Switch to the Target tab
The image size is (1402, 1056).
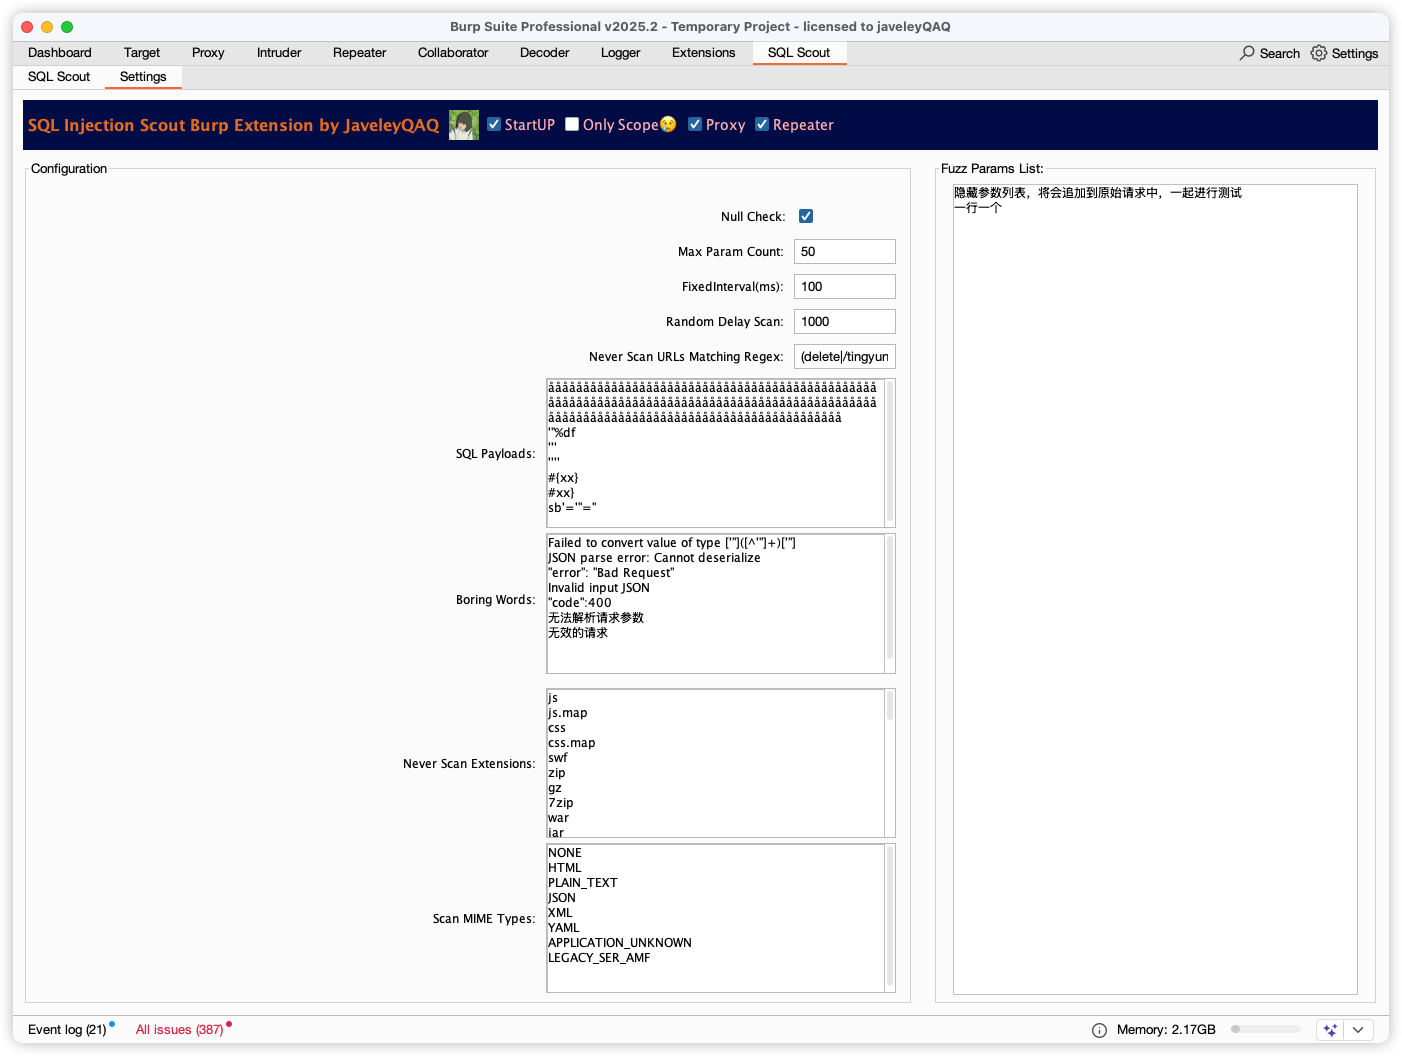142,53
